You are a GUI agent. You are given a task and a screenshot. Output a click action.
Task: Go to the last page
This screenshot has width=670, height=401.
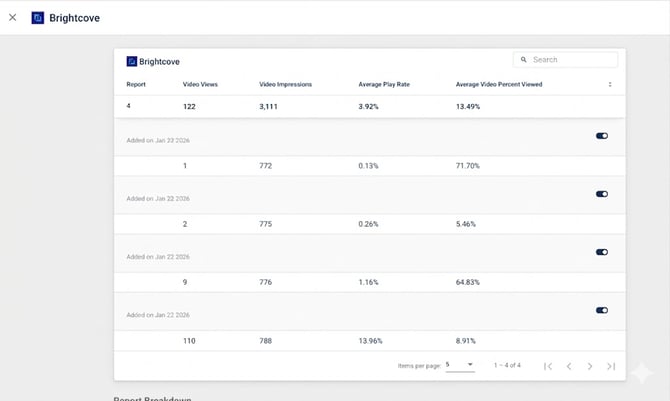point(611,366)
